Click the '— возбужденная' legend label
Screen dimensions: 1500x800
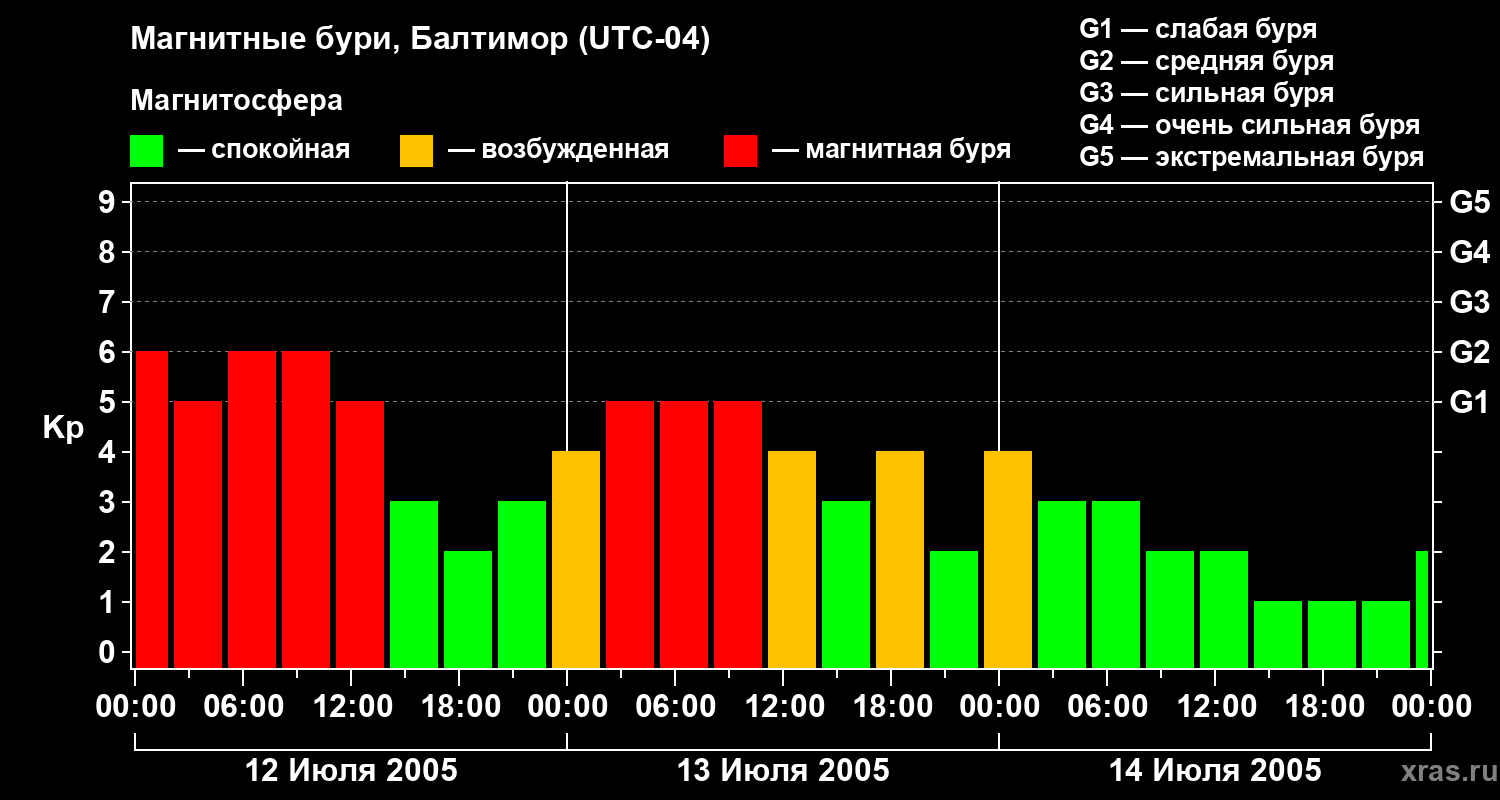558,151
